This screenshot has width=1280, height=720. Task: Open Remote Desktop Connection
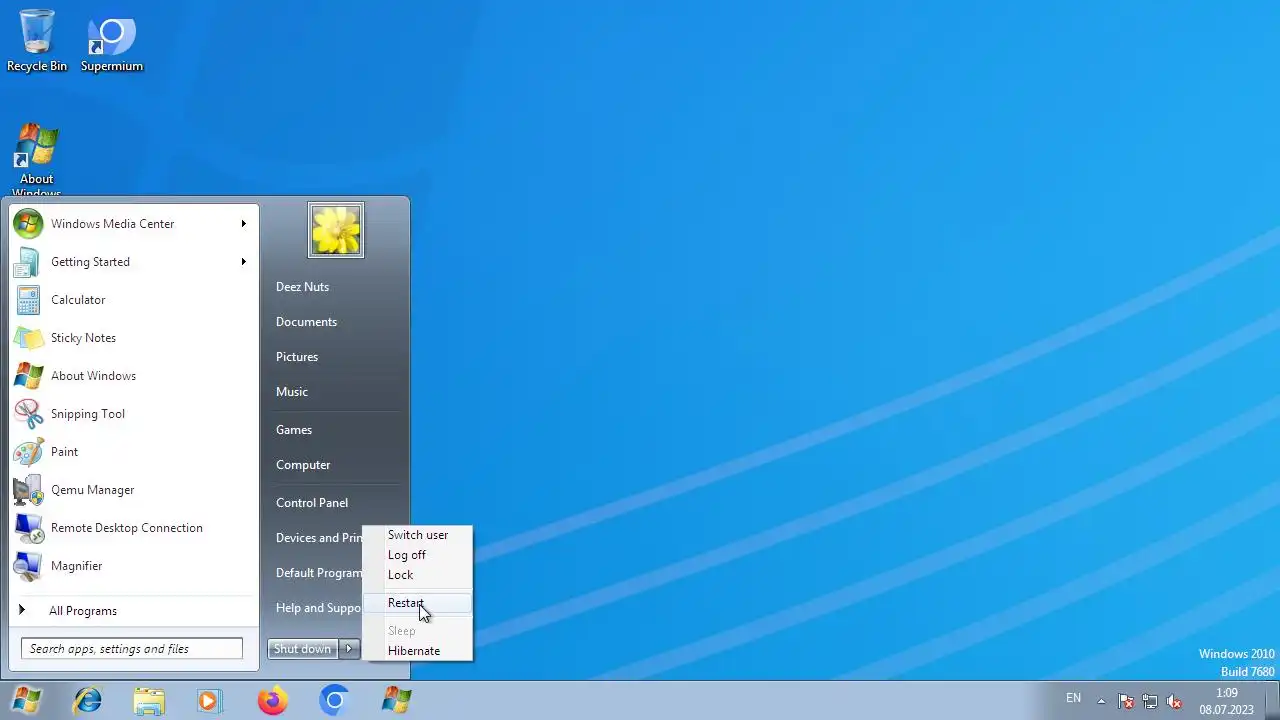click(x=134, y=528)
